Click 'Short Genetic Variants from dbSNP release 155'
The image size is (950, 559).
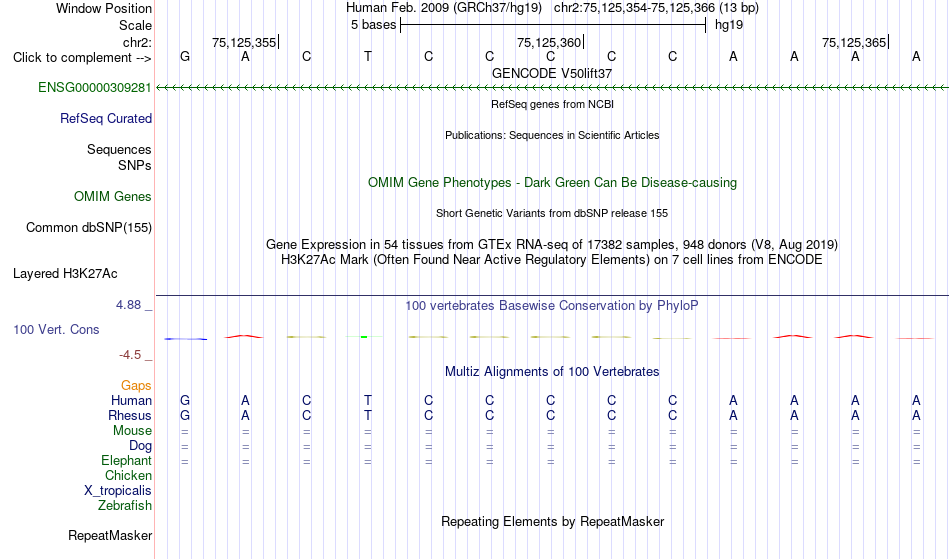552,213
